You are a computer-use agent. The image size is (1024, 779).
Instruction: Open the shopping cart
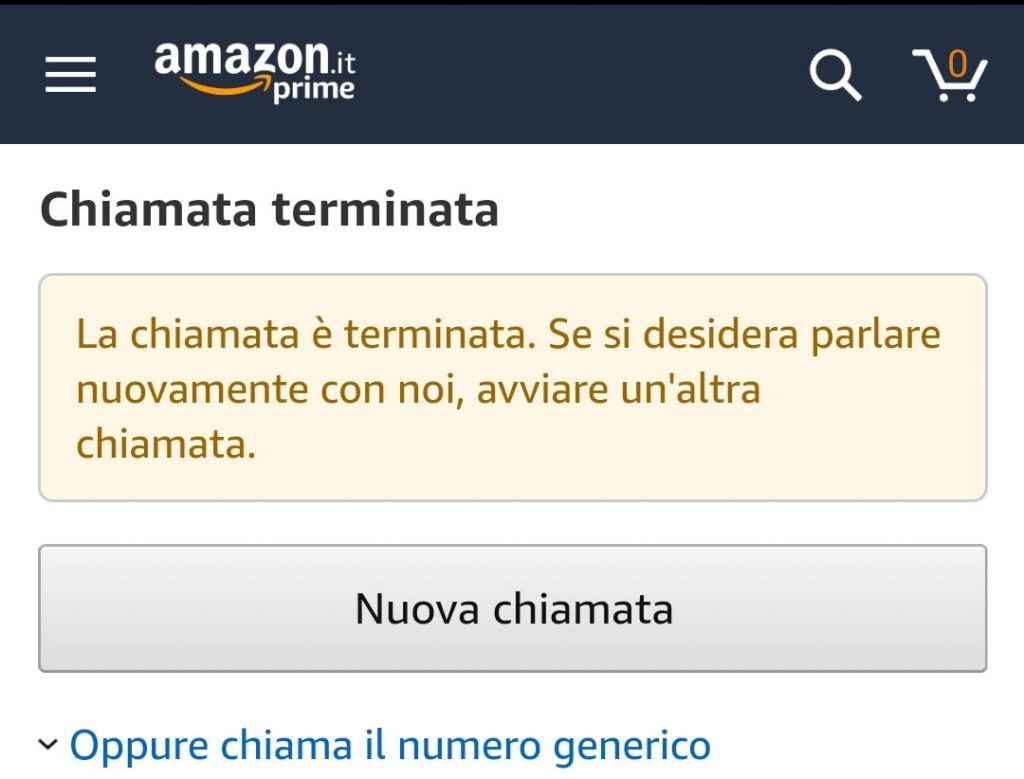click(x=950, y=76)
